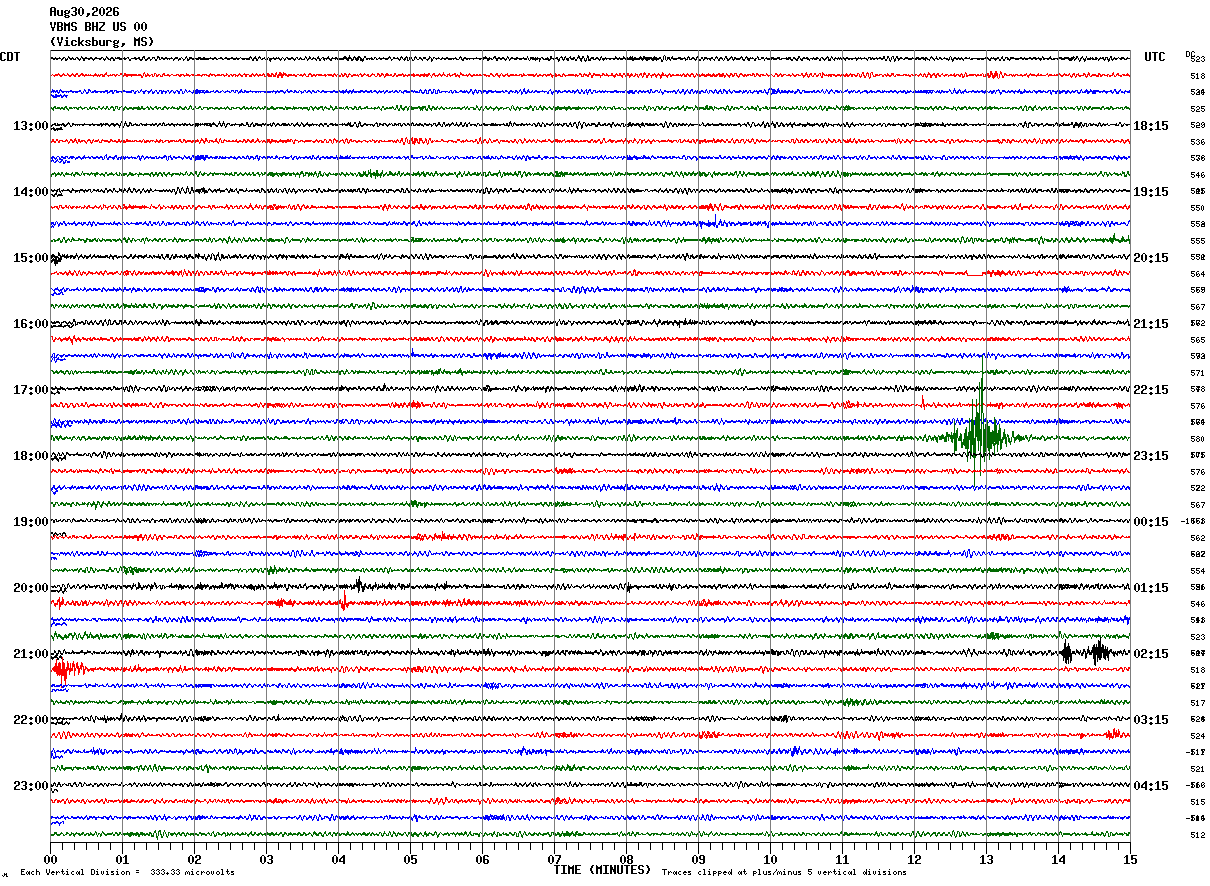Click the 22:15 UTC label

coord(1151,390)
